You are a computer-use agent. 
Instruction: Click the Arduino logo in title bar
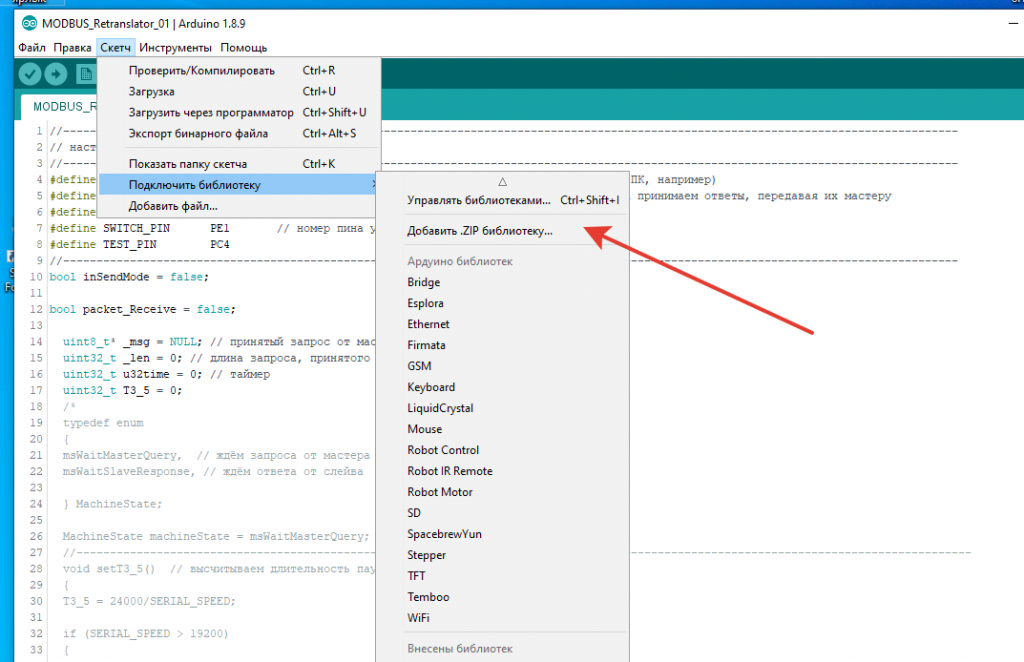pyautogui.click(x=29, y=24)
